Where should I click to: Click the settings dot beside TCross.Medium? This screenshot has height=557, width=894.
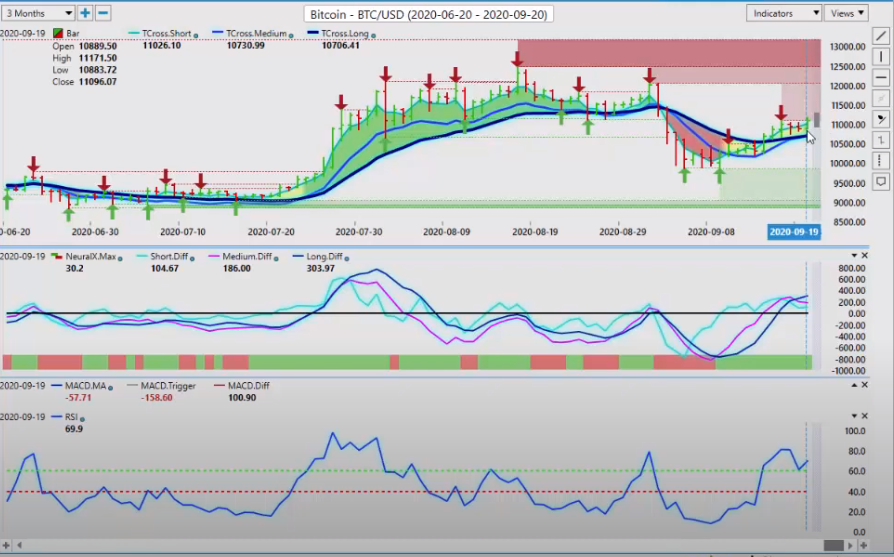click(x=291, y=35)
